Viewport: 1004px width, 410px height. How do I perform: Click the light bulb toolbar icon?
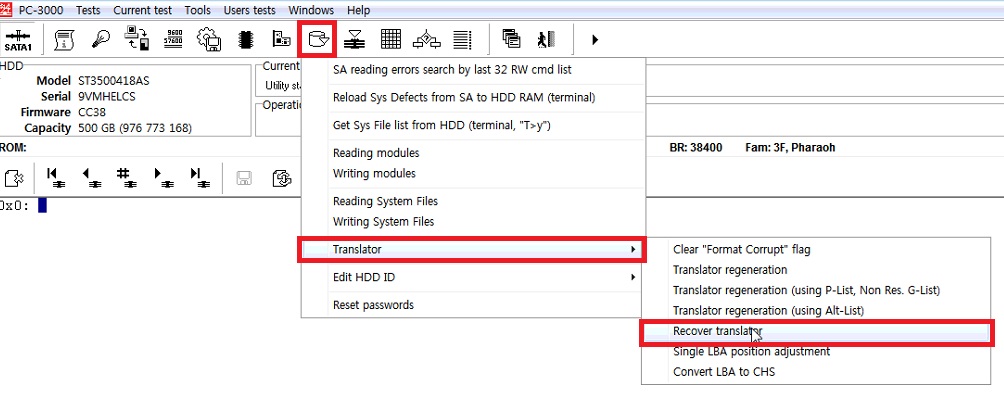coord(101,40)
